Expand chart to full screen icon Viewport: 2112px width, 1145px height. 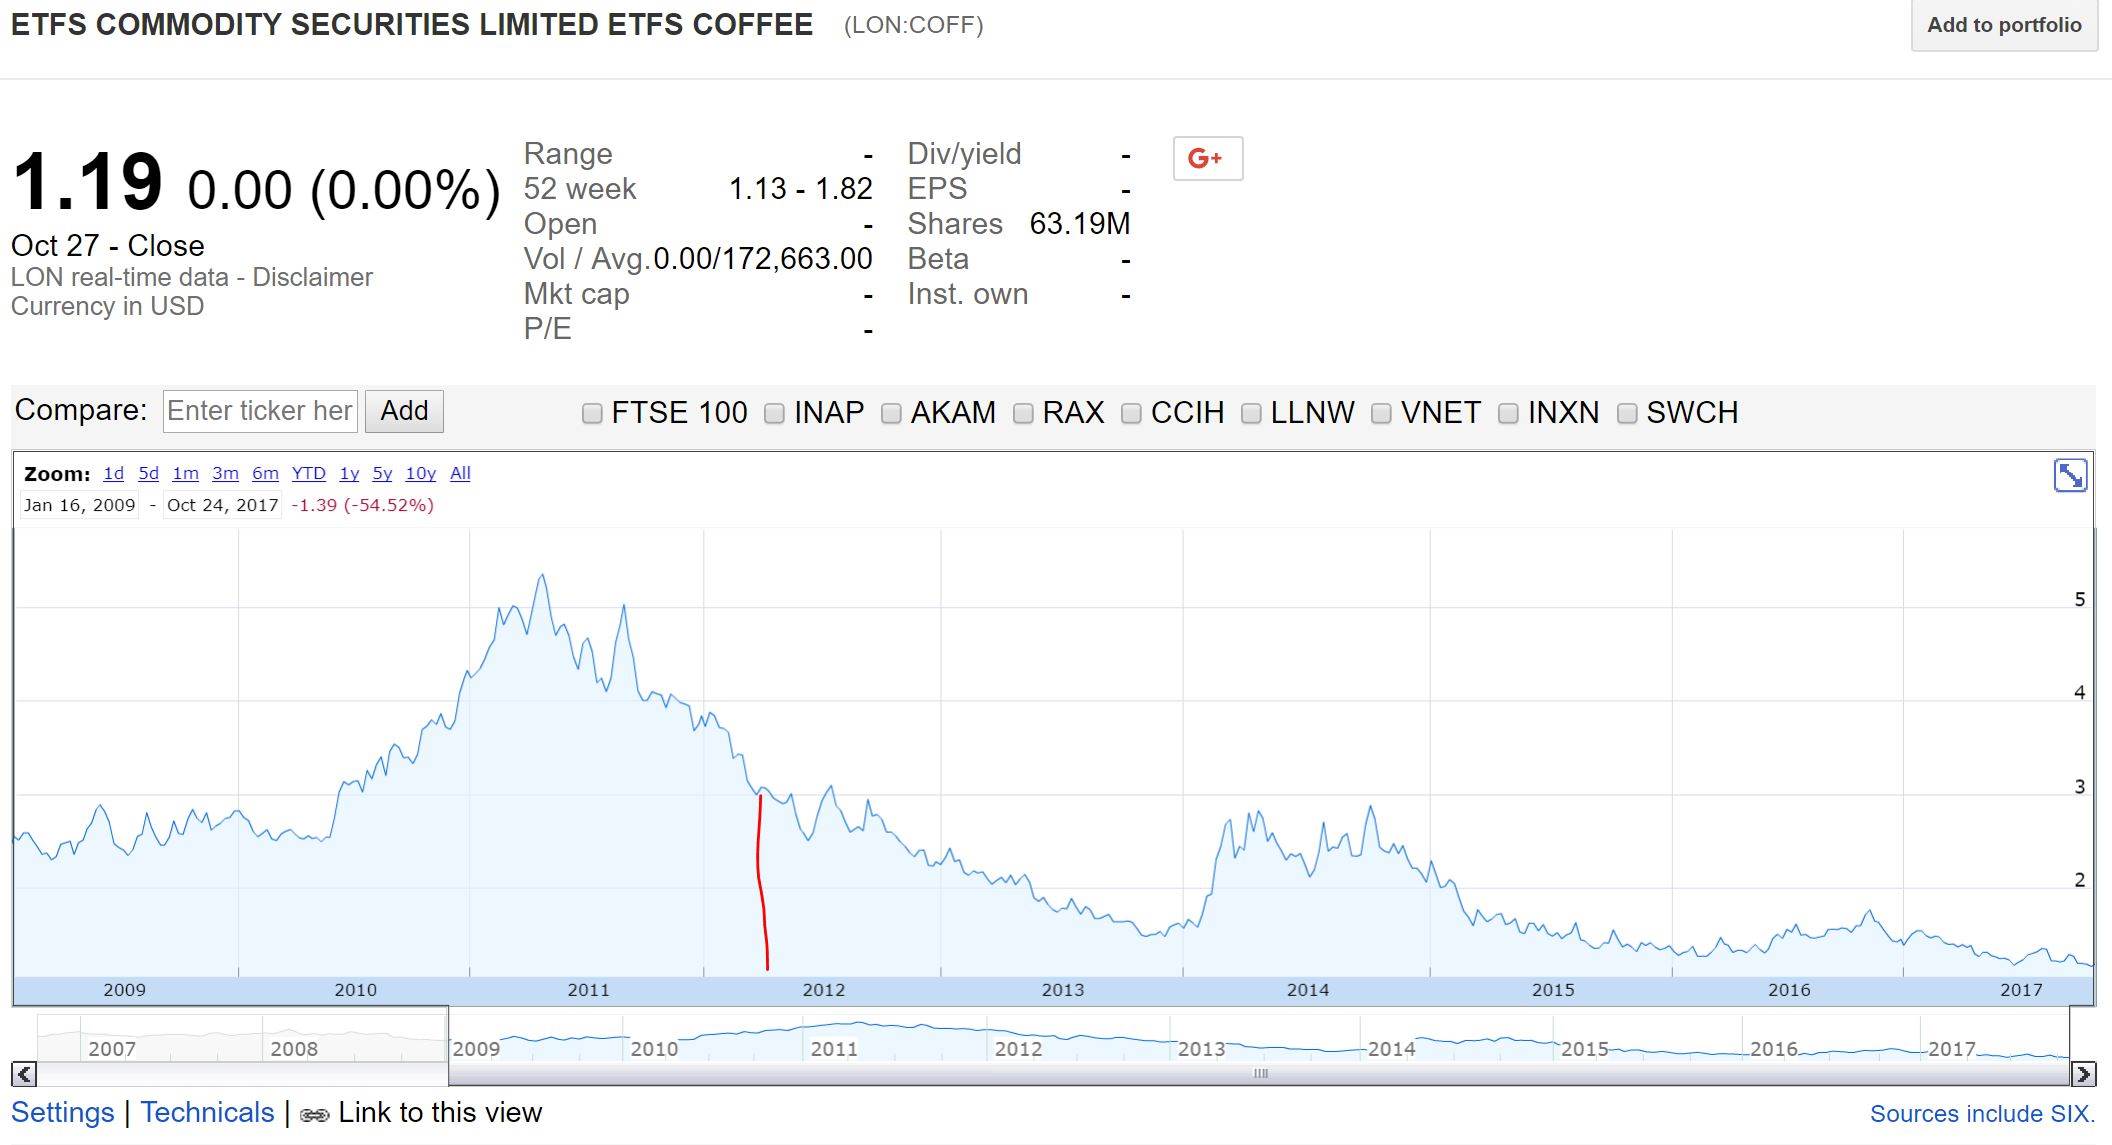point(2069,475)
